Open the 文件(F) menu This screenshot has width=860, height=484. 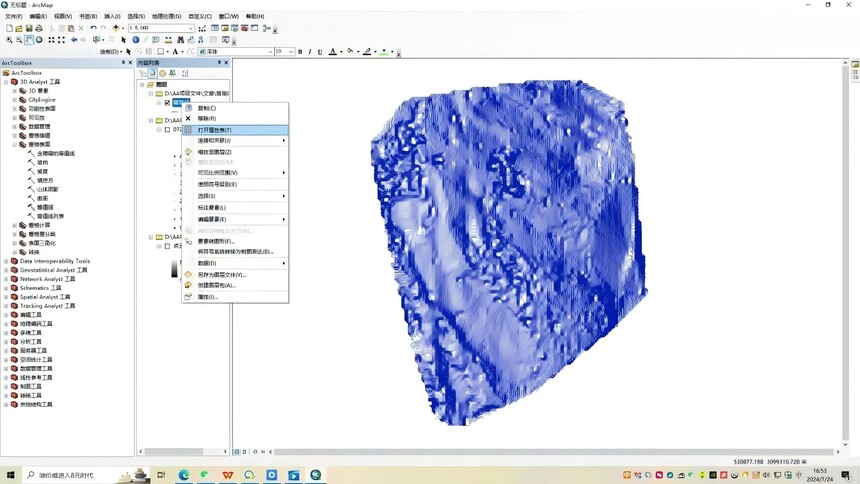click(x=13, y=16)
